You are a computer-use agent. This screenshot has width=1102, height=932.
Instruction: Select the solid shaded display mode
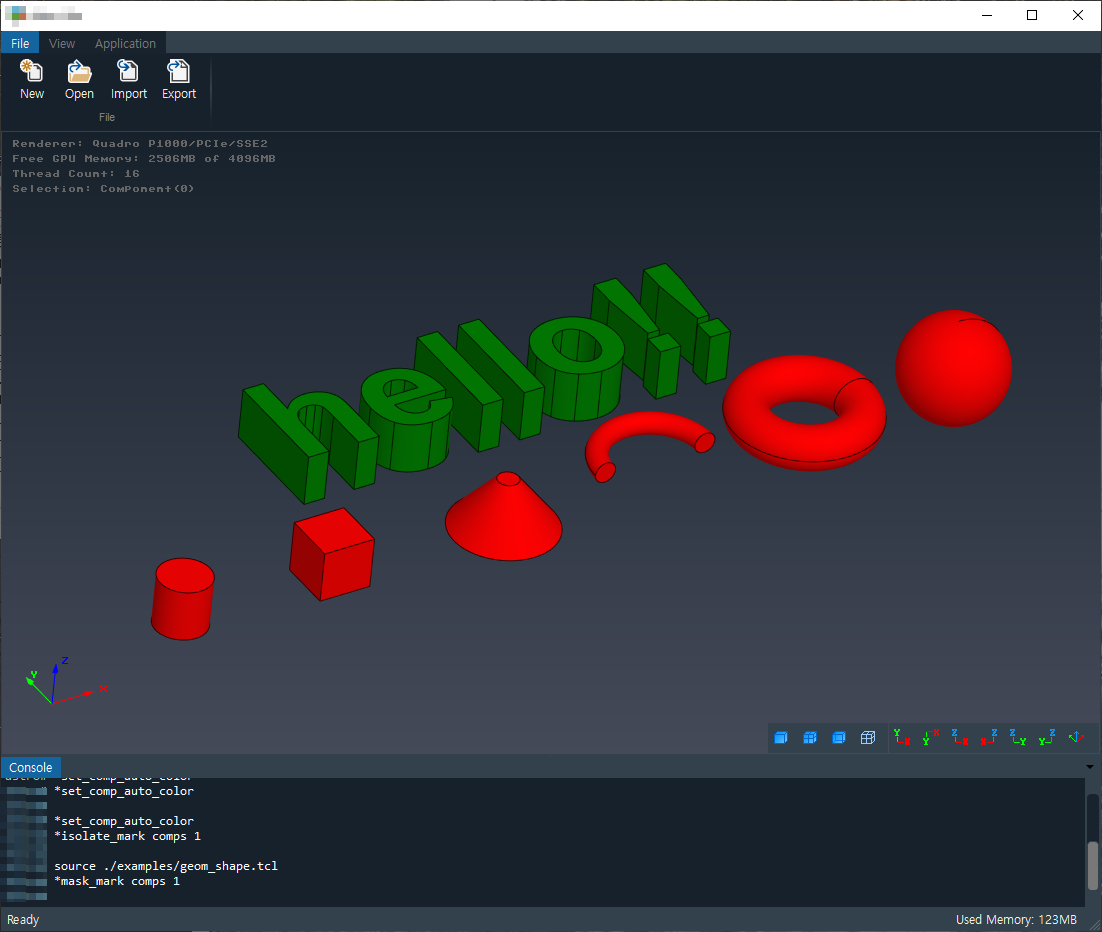click(x=781, y=737)
